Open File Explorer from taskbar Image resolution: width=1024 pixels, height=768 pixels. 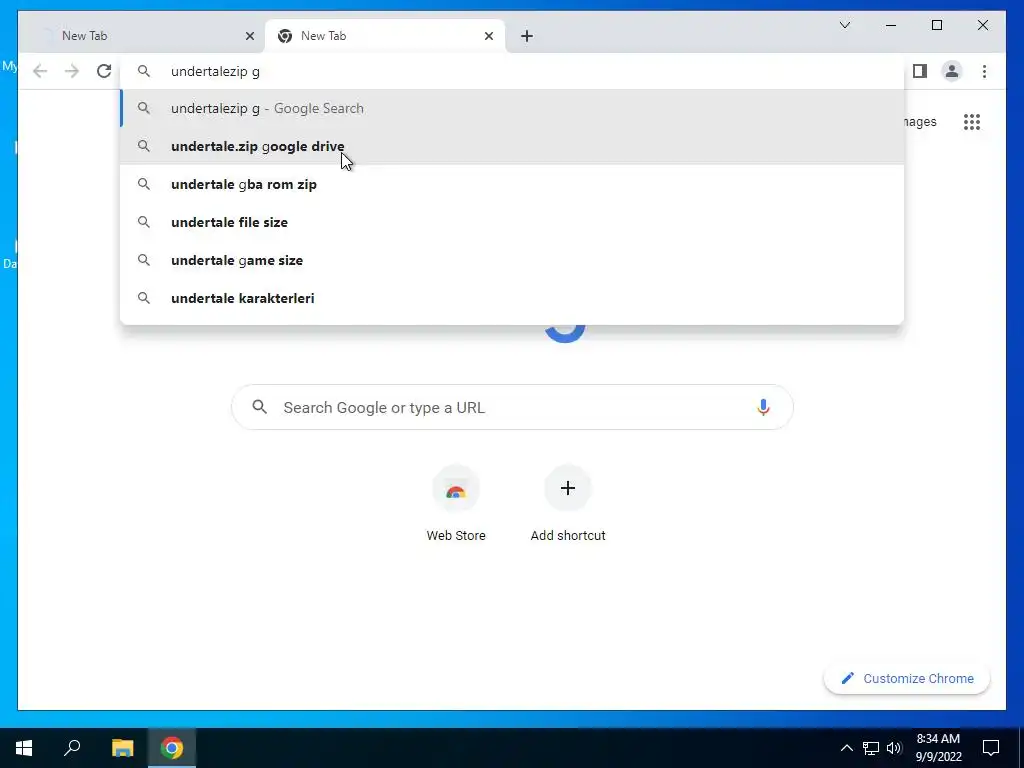[122, 748]
